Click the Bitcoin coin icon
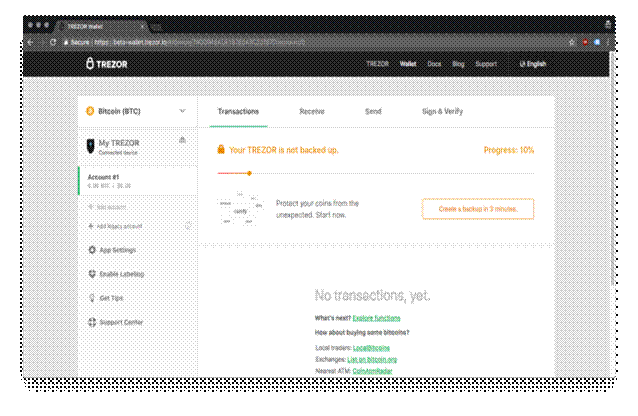This screenshot has width=638, height=416. click(x=90, y=111)
